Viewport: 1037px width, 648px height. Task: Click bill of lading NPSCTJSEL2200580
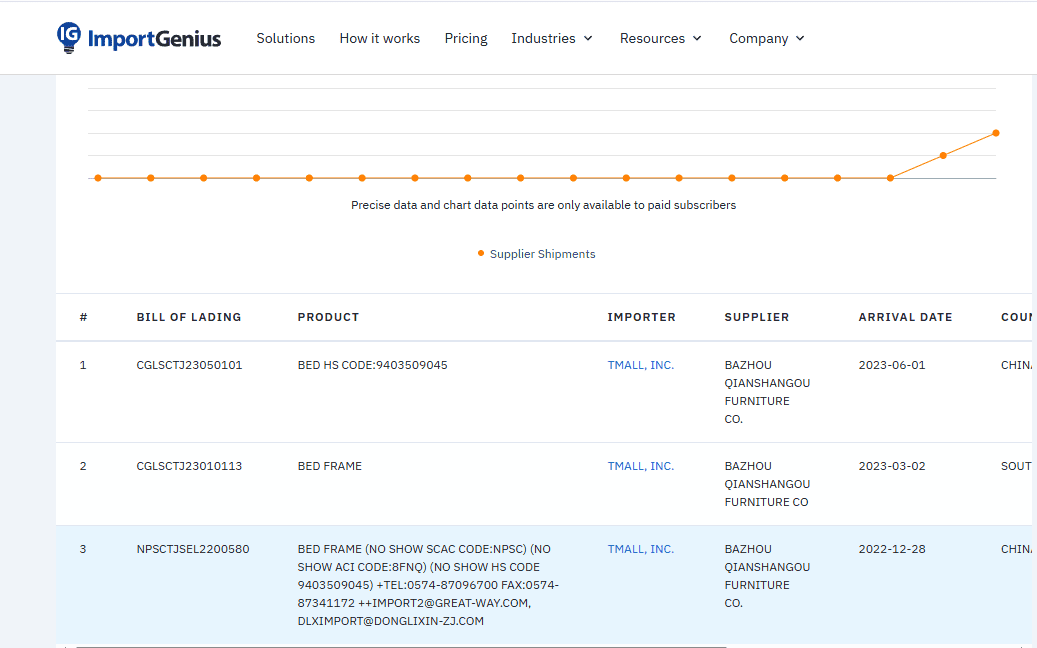pos(193,549)
